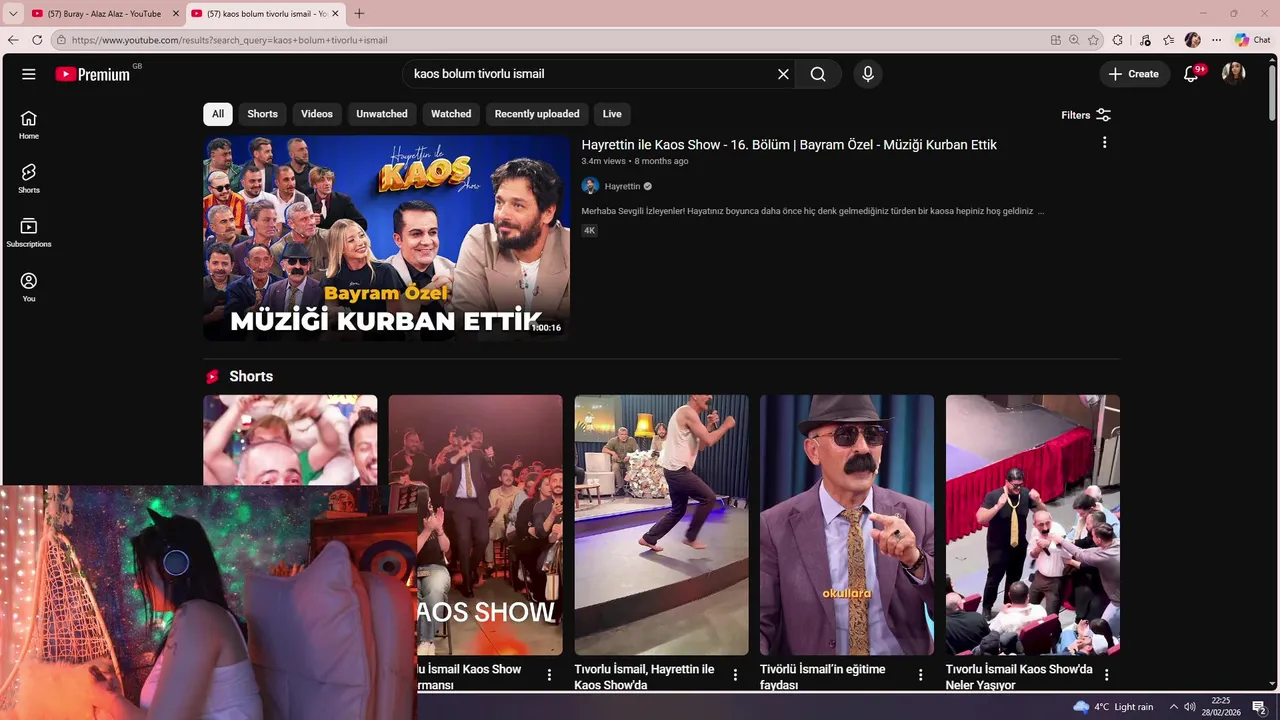Reload the page with the refresh icon
Image resolution: width=1280 pixels, height=720 pixels.
pyautogui.click(x=37, y=40)
